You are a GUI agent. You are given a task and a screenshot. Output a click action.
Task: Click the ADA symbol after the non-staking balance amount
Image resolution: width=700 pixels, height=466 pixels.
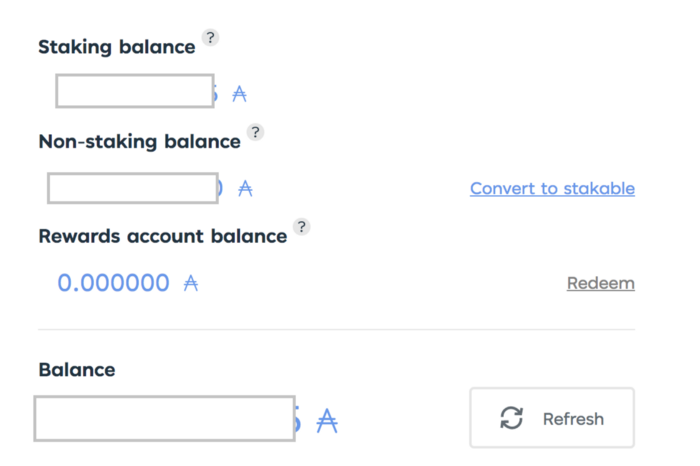pyautogui.click(x=245, y=188)
